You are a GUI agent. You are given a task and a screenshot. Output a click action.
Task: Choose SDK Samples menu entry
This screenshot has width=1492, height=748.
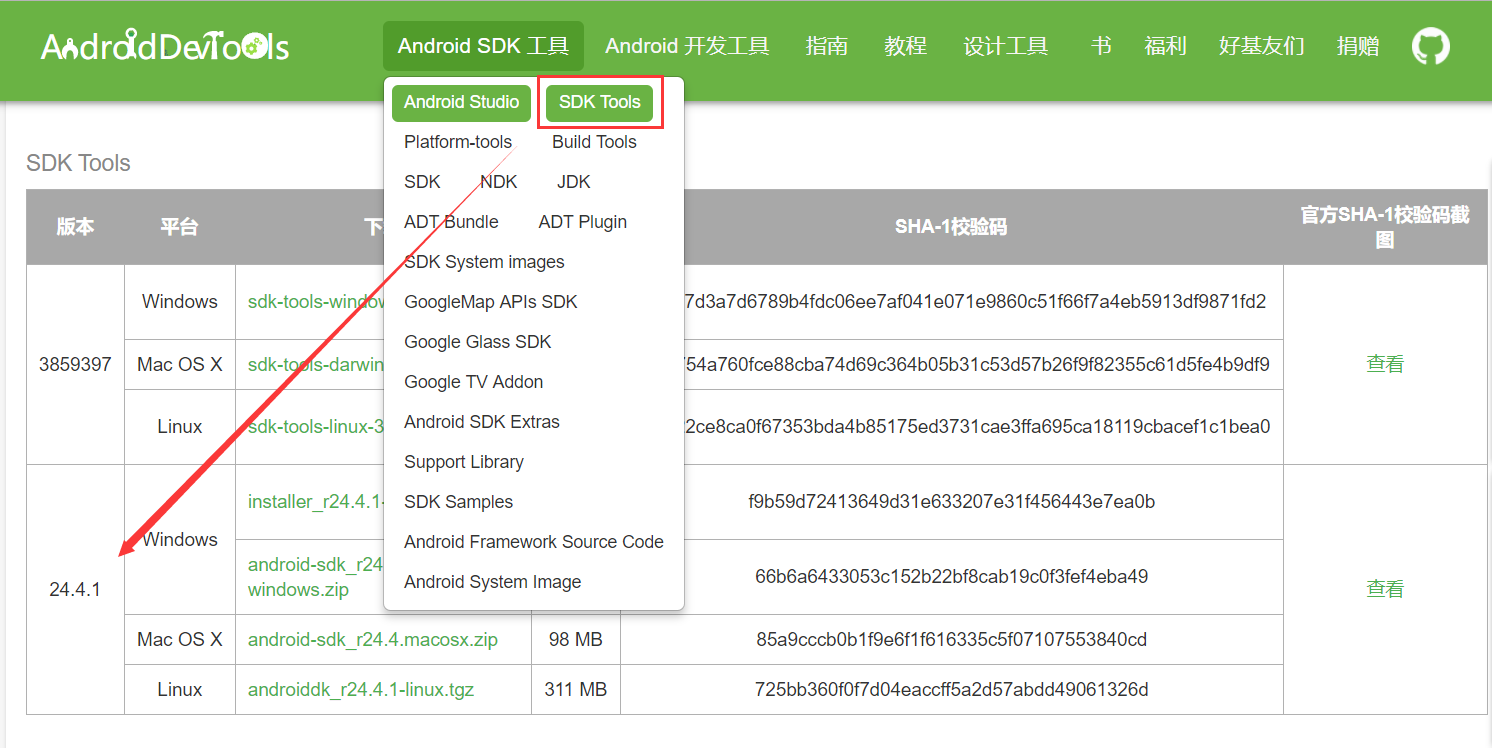tap(458, 502)
